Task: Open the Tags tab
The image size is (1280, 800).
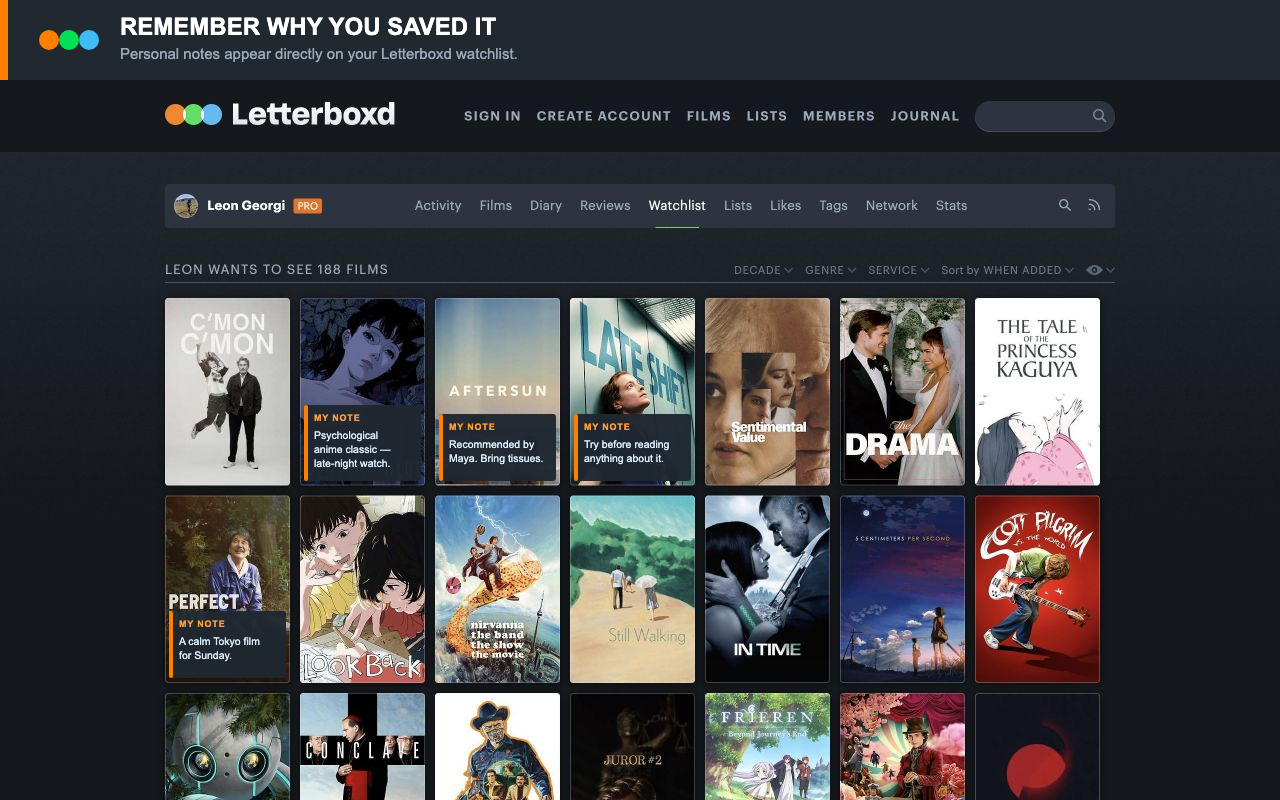Action: pyautogui.click(x=833, y=205)
